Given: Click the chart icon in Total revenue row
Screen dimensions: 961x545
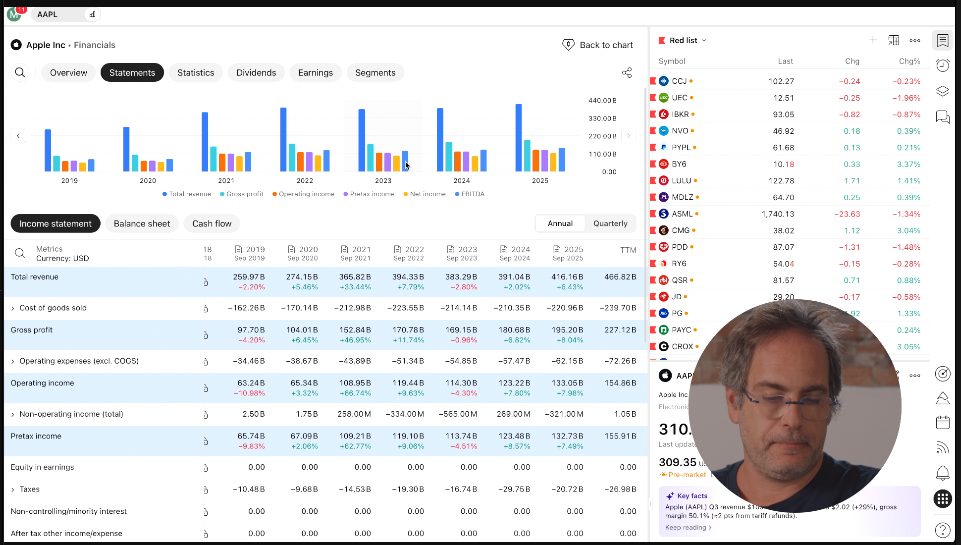Looking at the screenshot, I should pos(205,282).
